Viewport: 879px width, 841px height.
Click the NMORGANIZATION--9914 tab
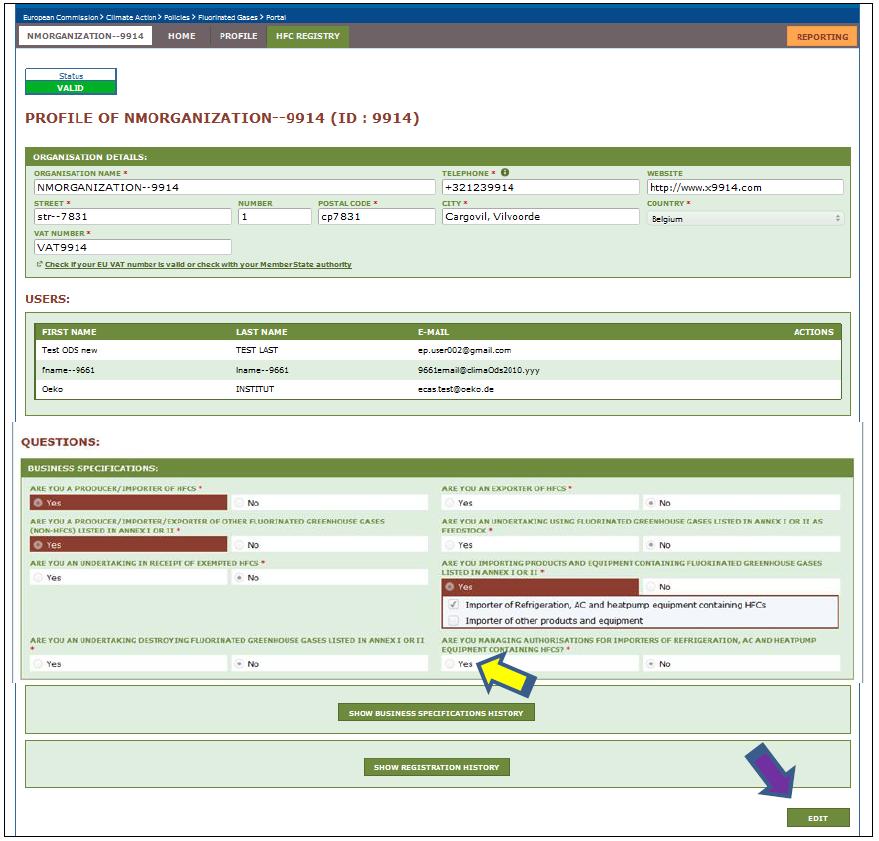[x=85, y=36]
